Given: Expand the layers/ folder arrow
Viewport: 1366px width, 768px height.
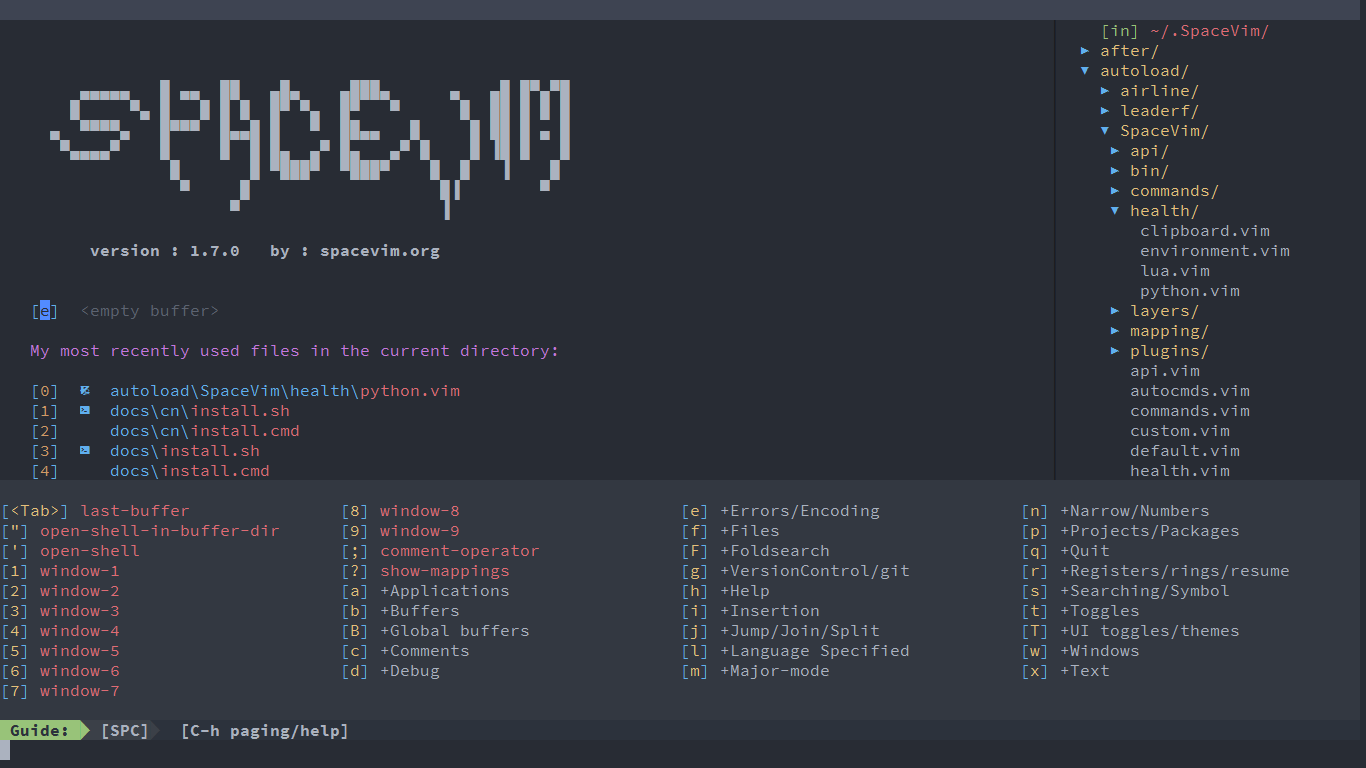Looking at the screenshot, I should (1115, 311).
